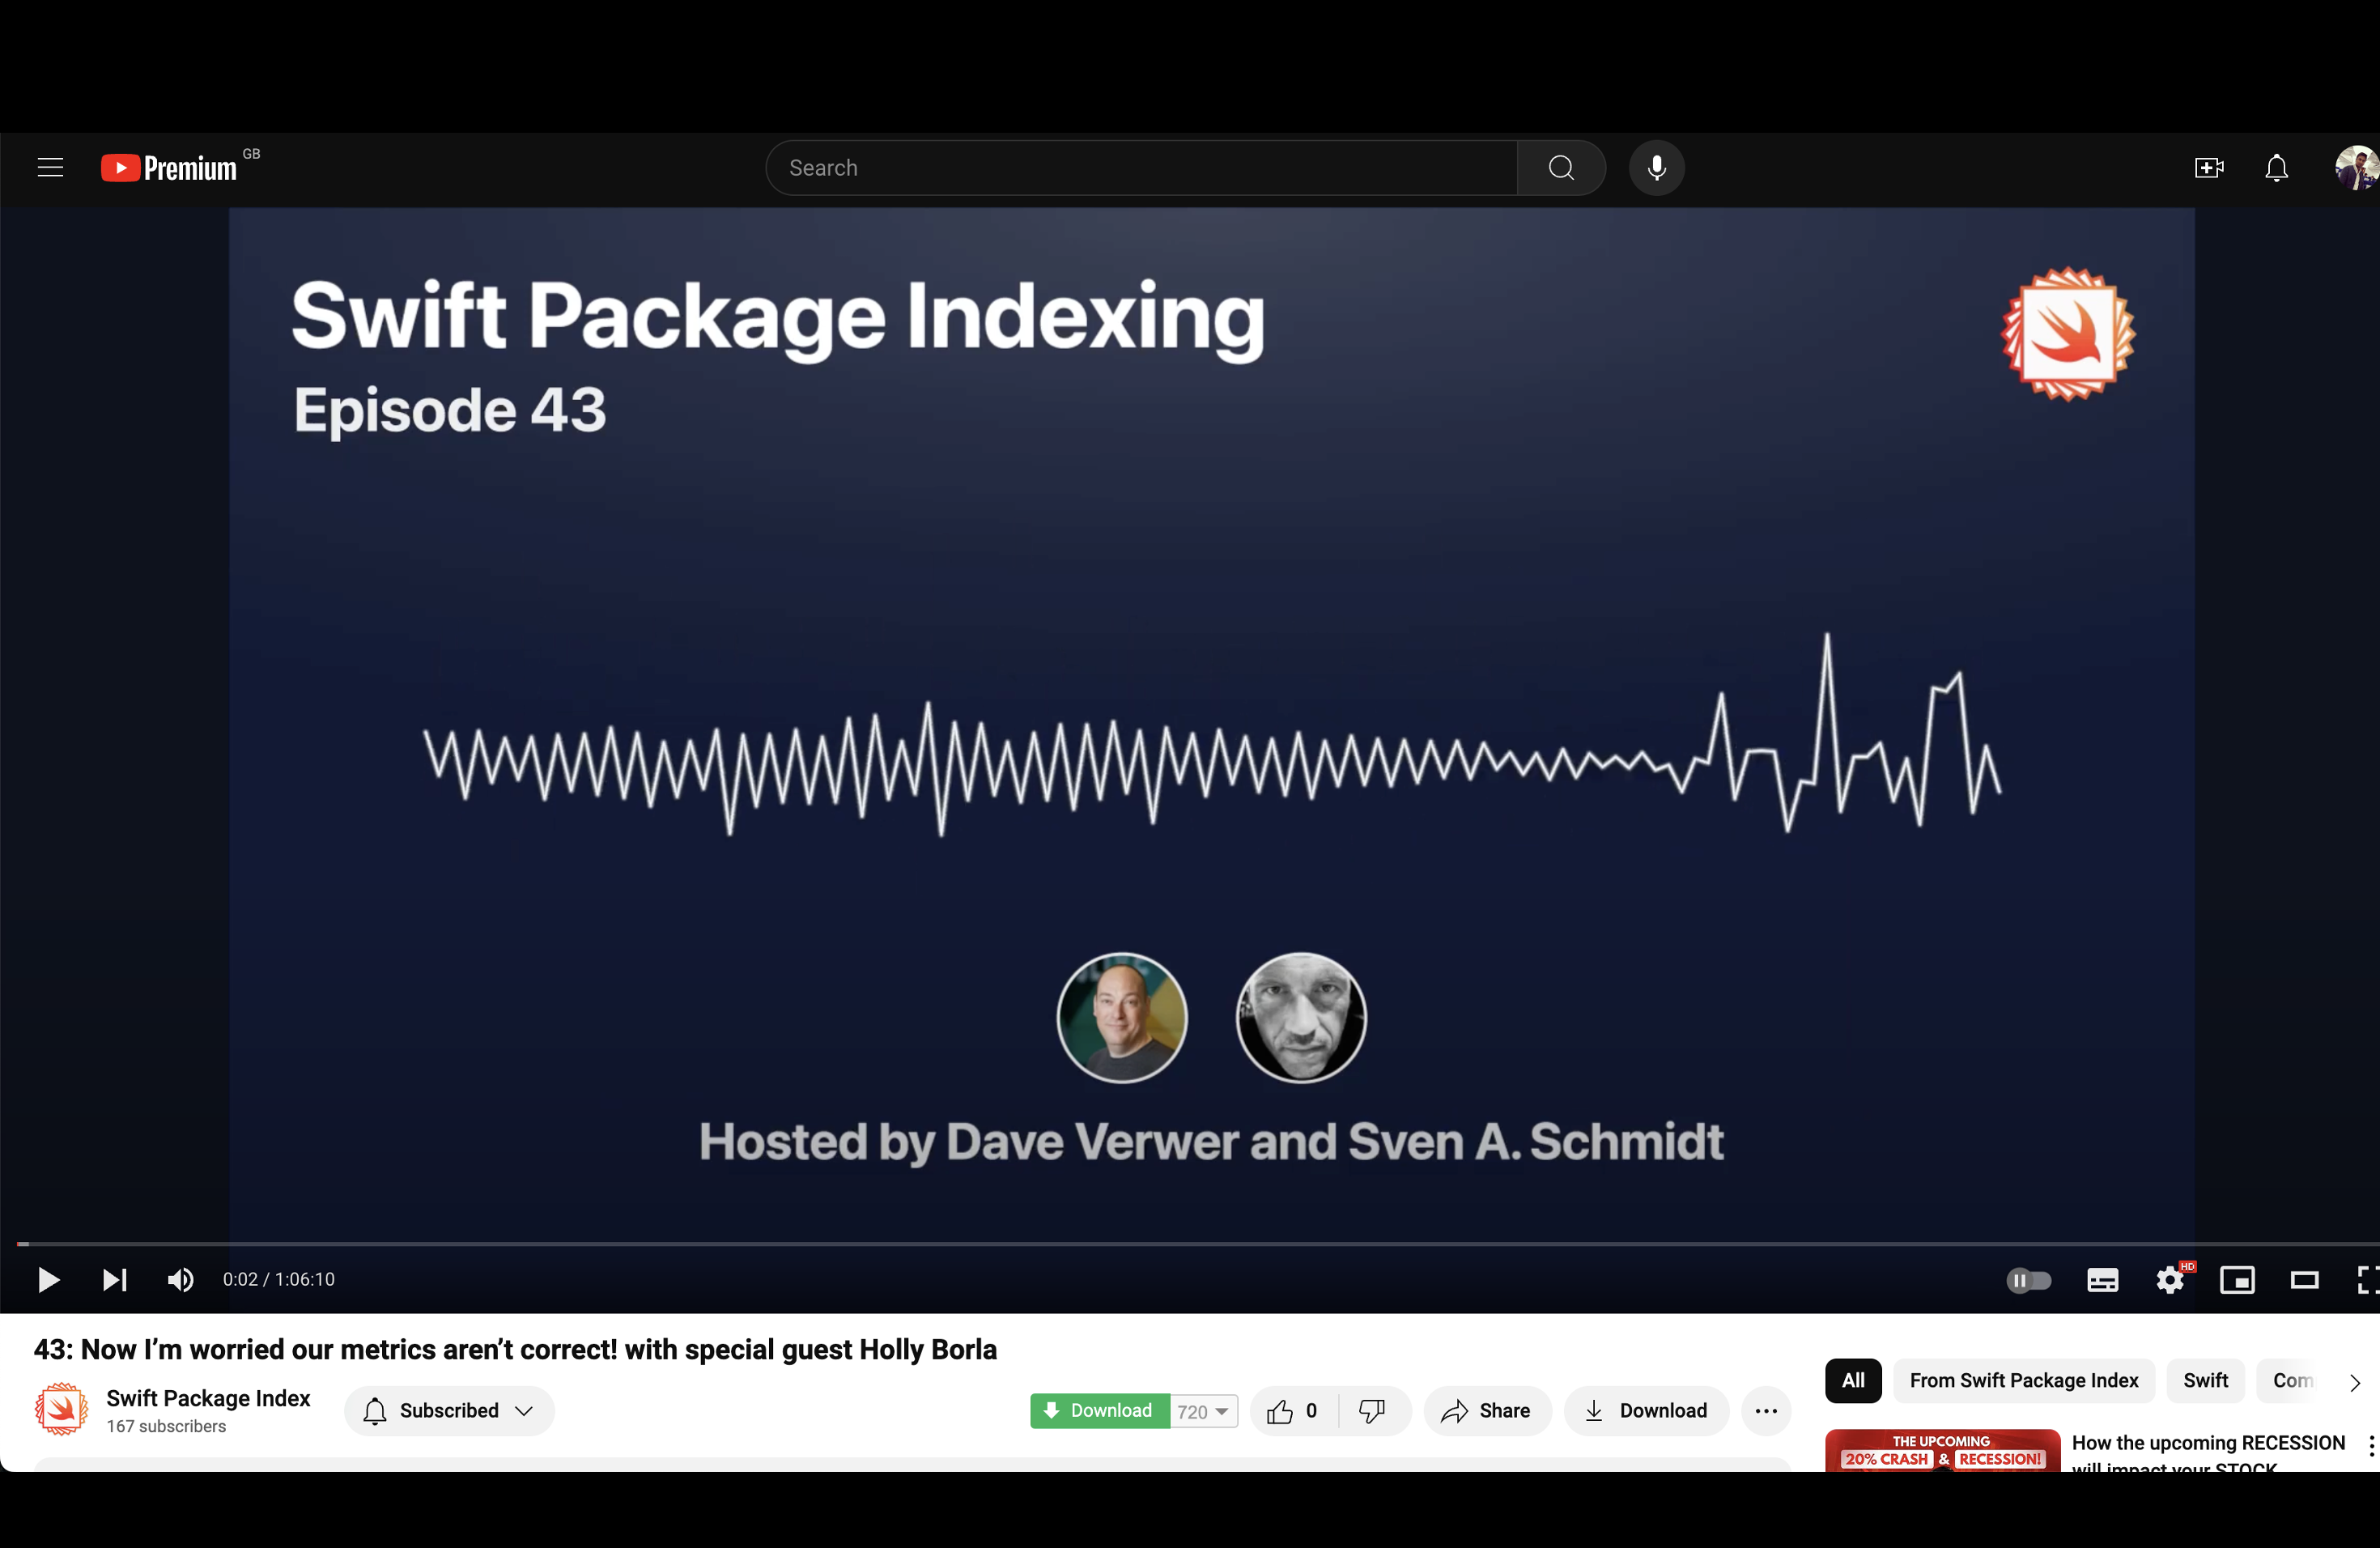Click the green Download button
This screenshot has width=2380, height=1548.
click(1100, 1411)
